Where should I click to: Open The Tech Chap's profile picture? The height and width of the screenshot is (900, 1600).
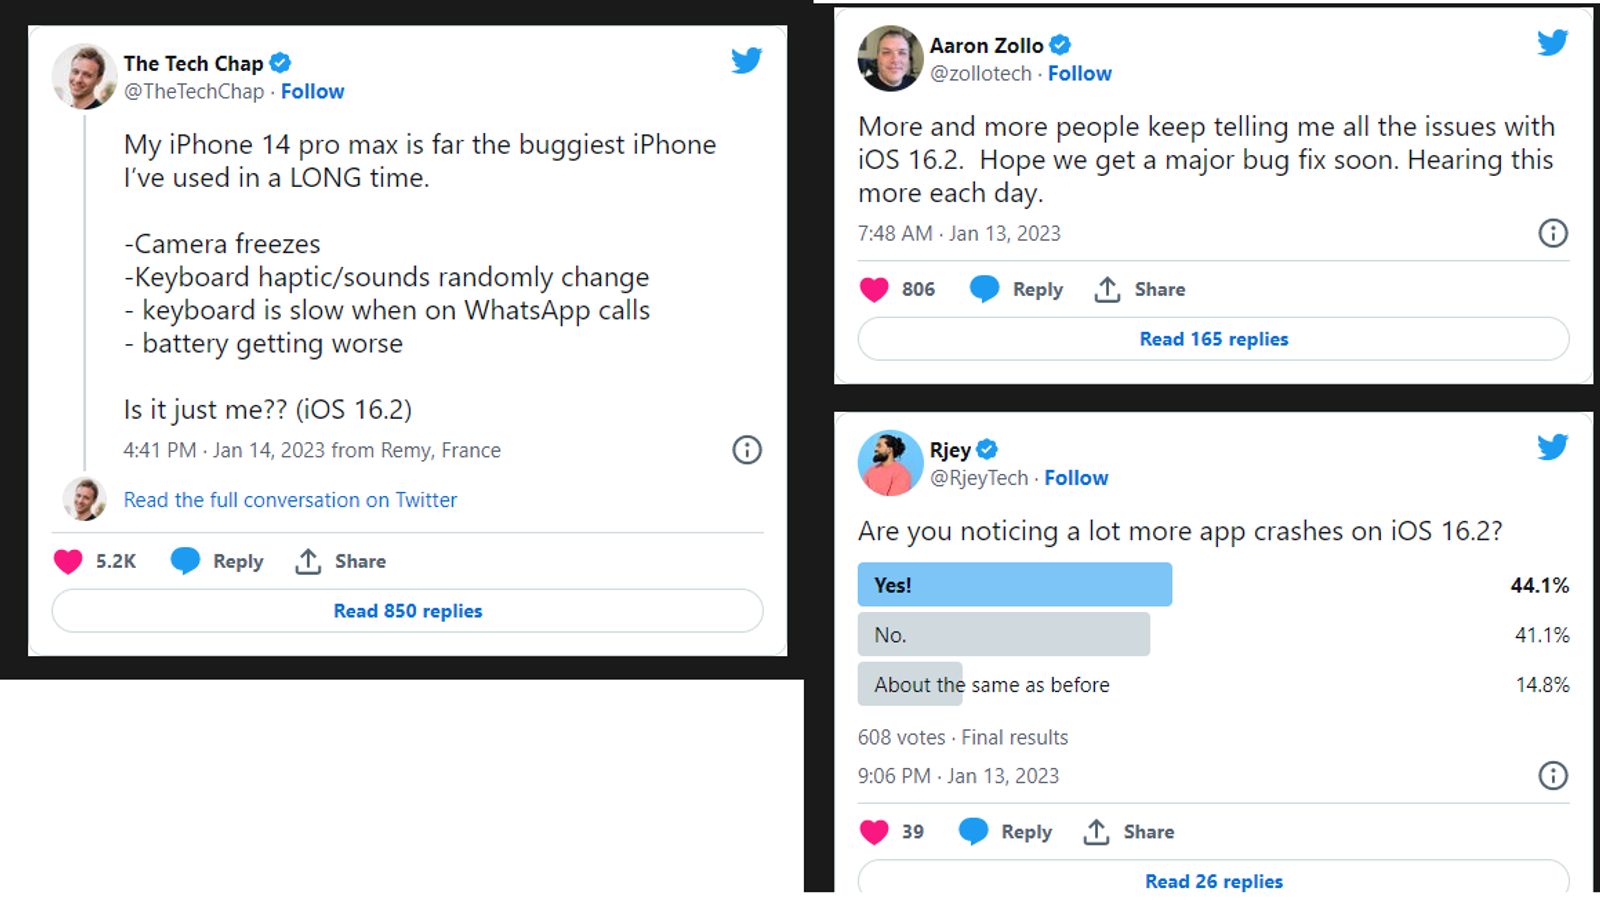click(84, 76)
